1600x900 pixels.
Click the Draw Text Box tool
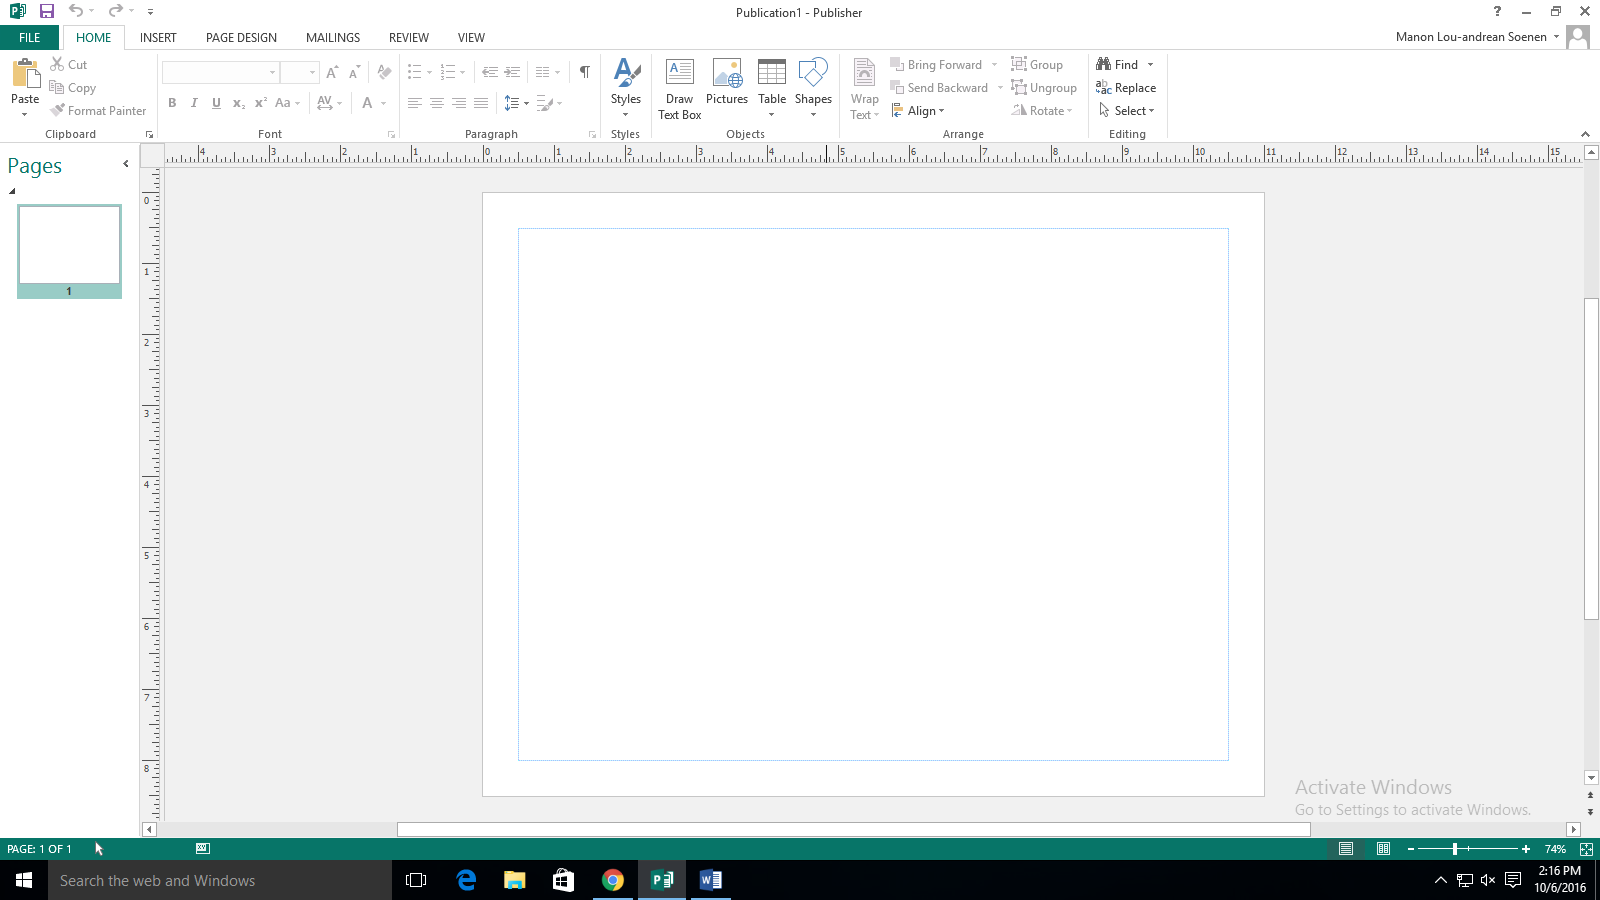679,88
